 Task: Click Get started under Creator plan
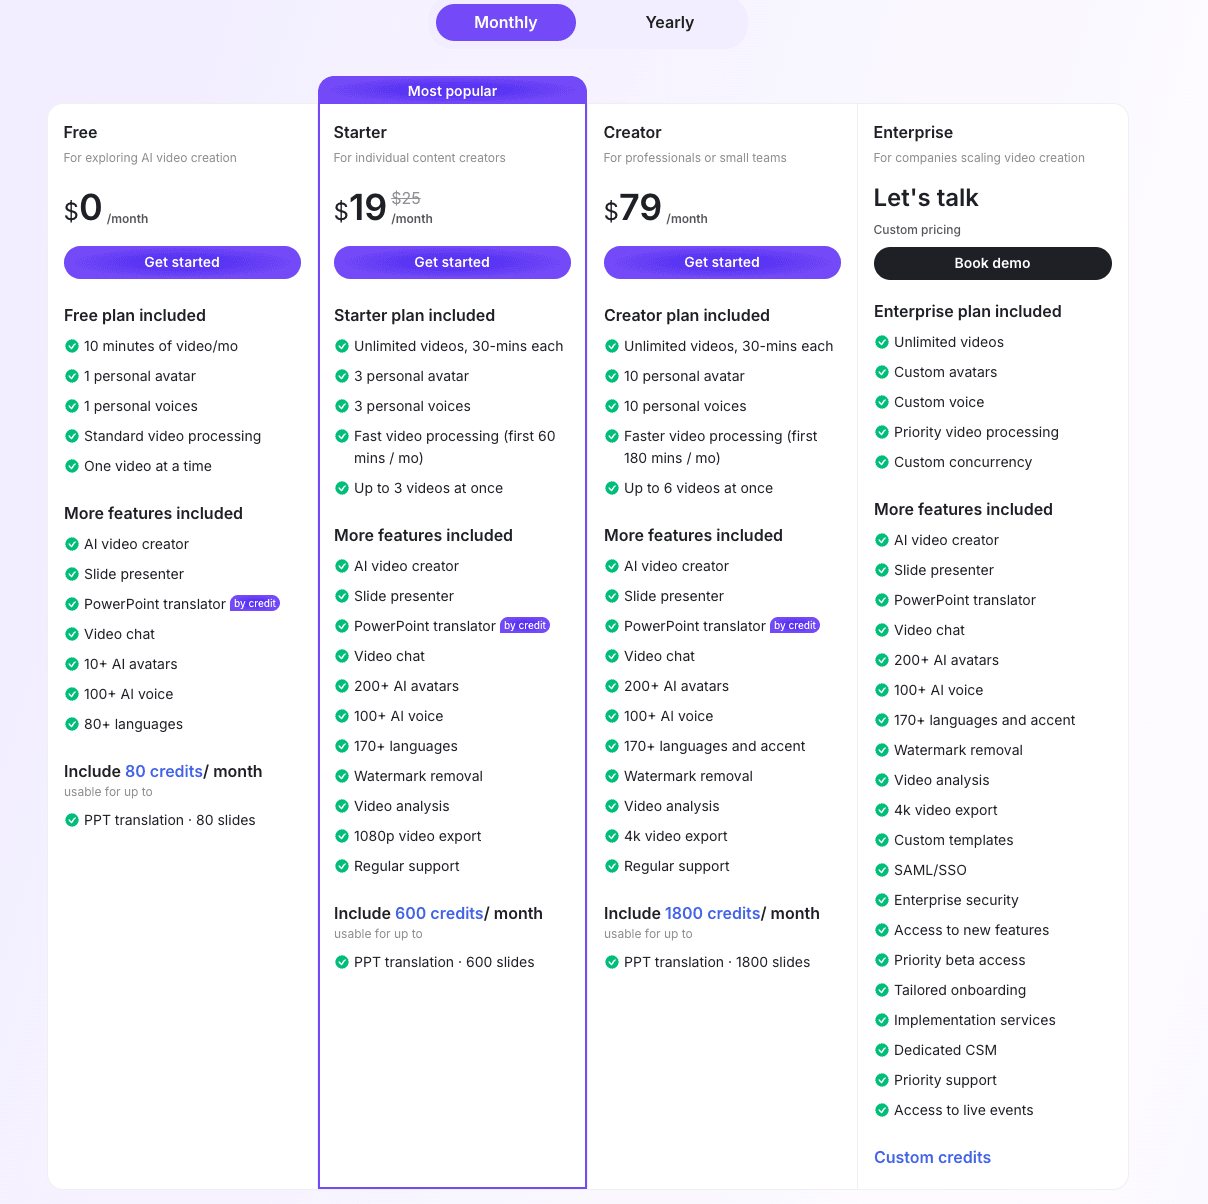[x=722, y=262]
